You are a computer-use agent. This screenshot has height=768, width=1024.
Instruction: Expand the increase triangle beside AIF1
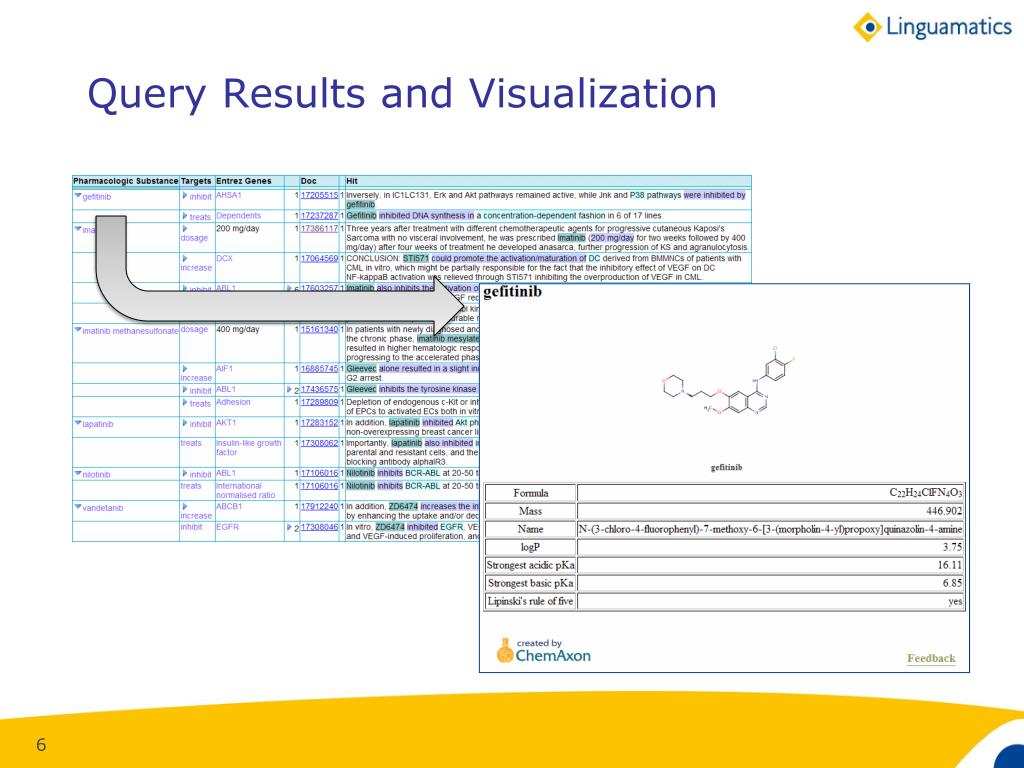click(185, 369)
